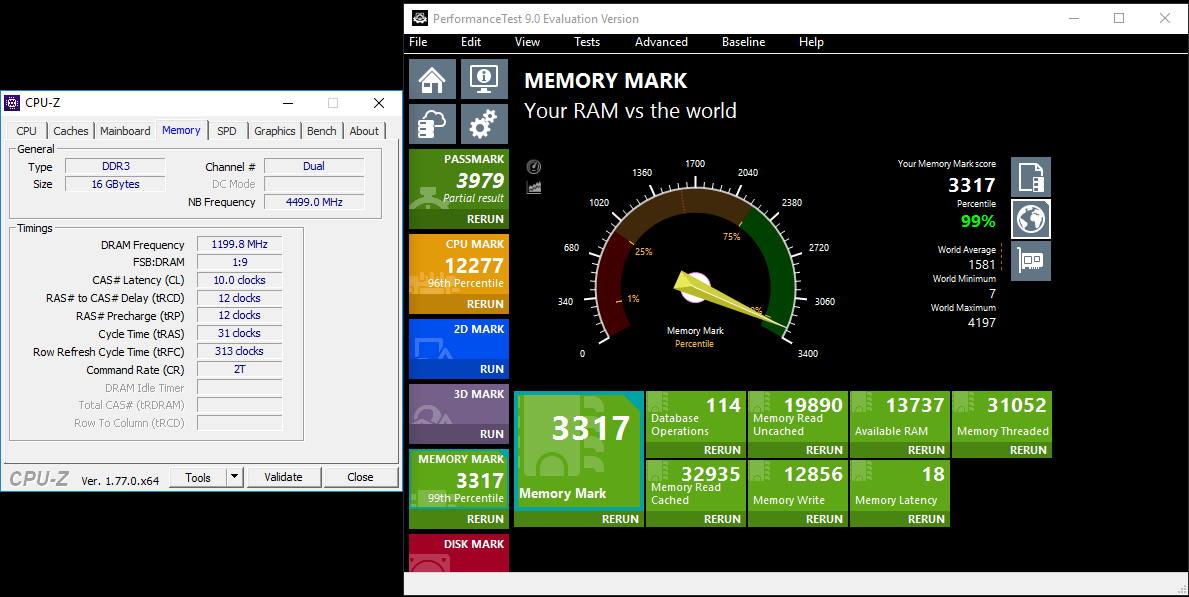
Task: Click the World Average 1581 value
Action: click(x=982, y=265)
